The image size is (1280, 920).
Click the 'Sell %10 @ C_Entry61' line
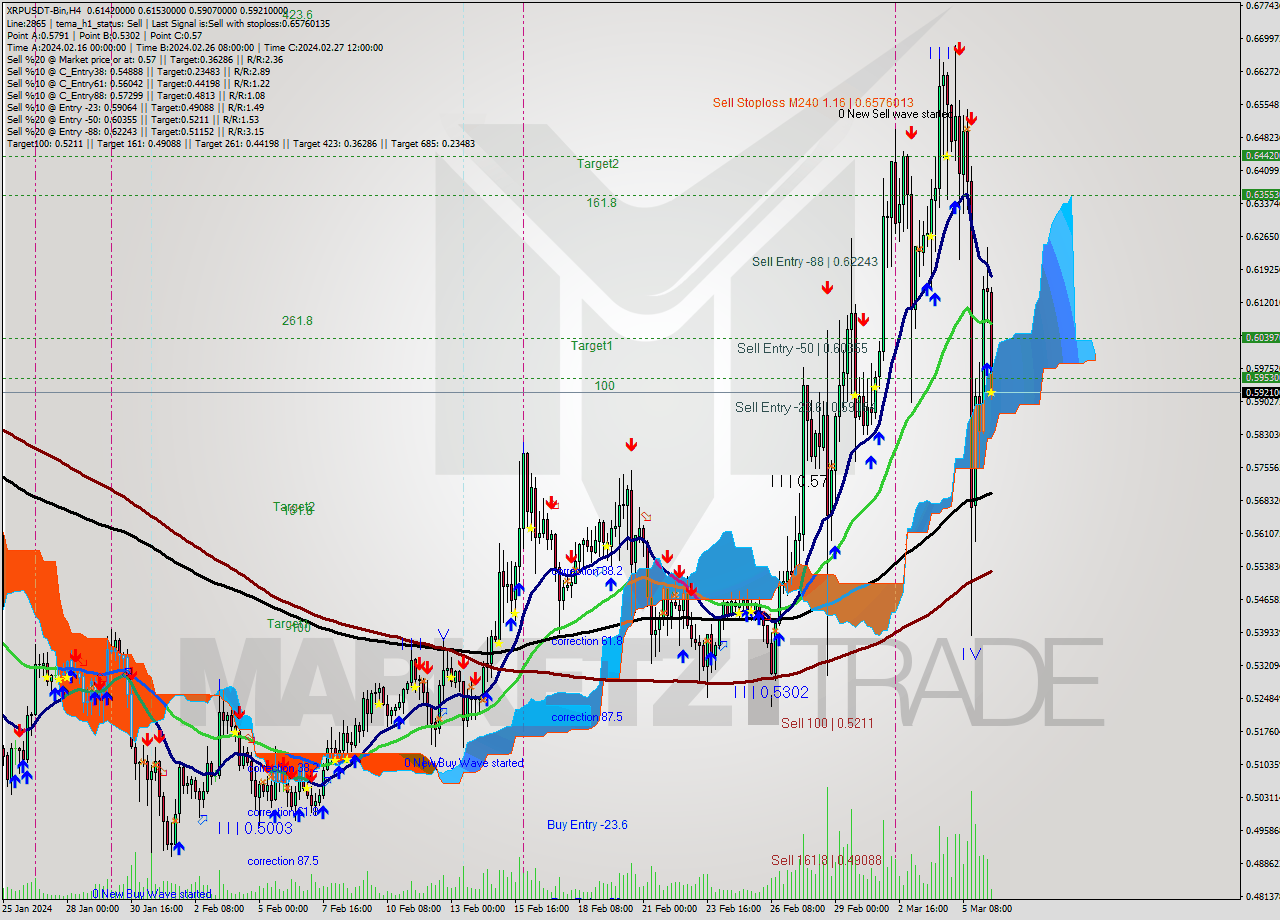(x=138, y=83)
